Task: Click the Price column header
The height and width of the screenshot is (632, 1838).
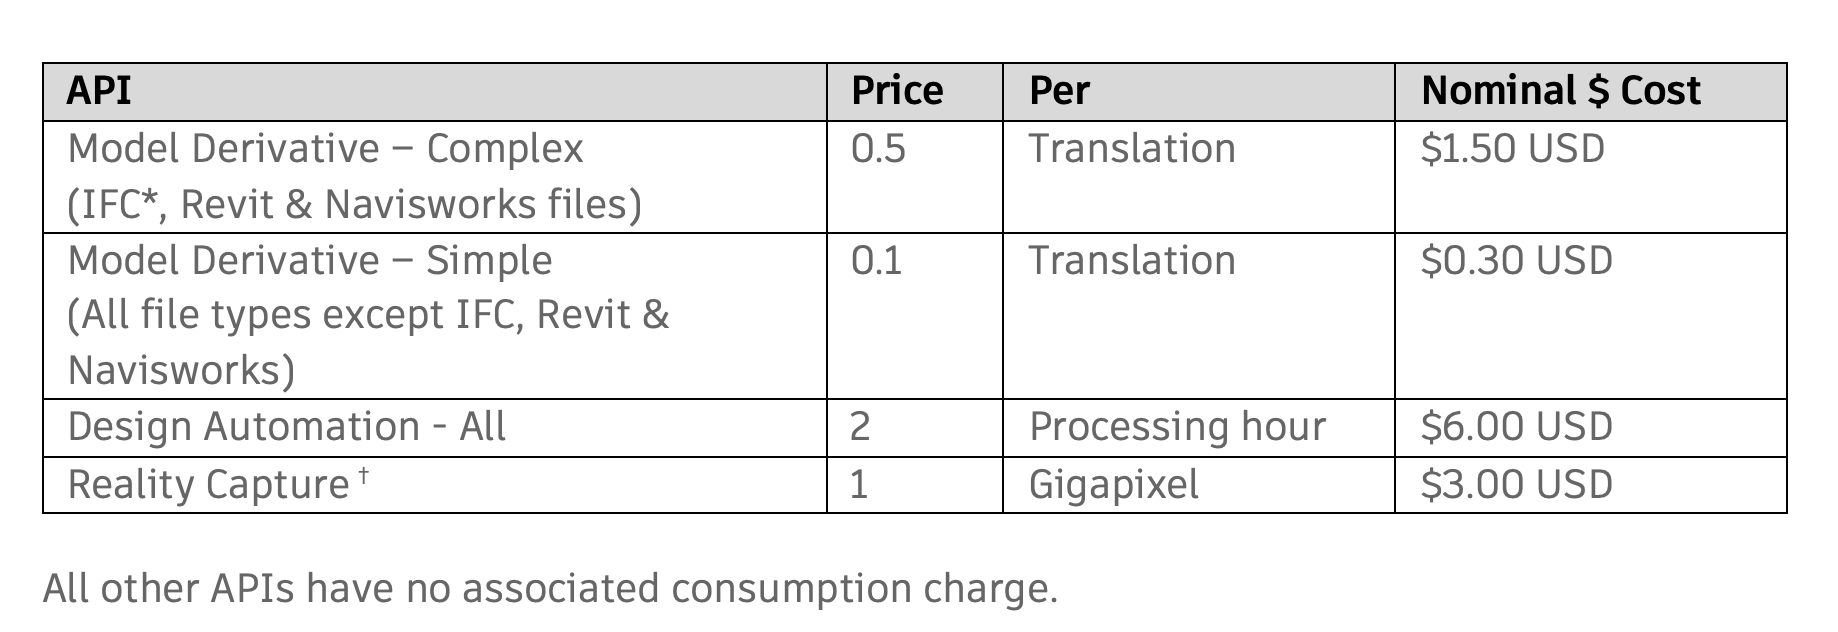Action: [x=897, y=91]
